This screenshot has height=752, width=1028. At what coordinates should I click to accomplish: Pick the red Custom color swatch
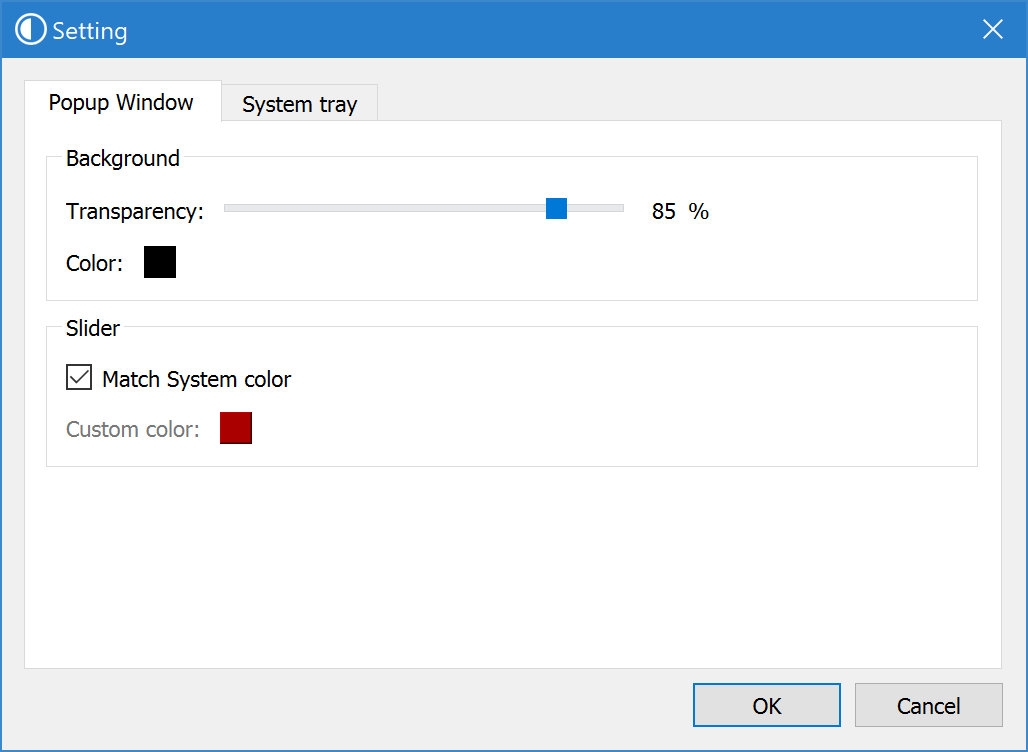236,428
